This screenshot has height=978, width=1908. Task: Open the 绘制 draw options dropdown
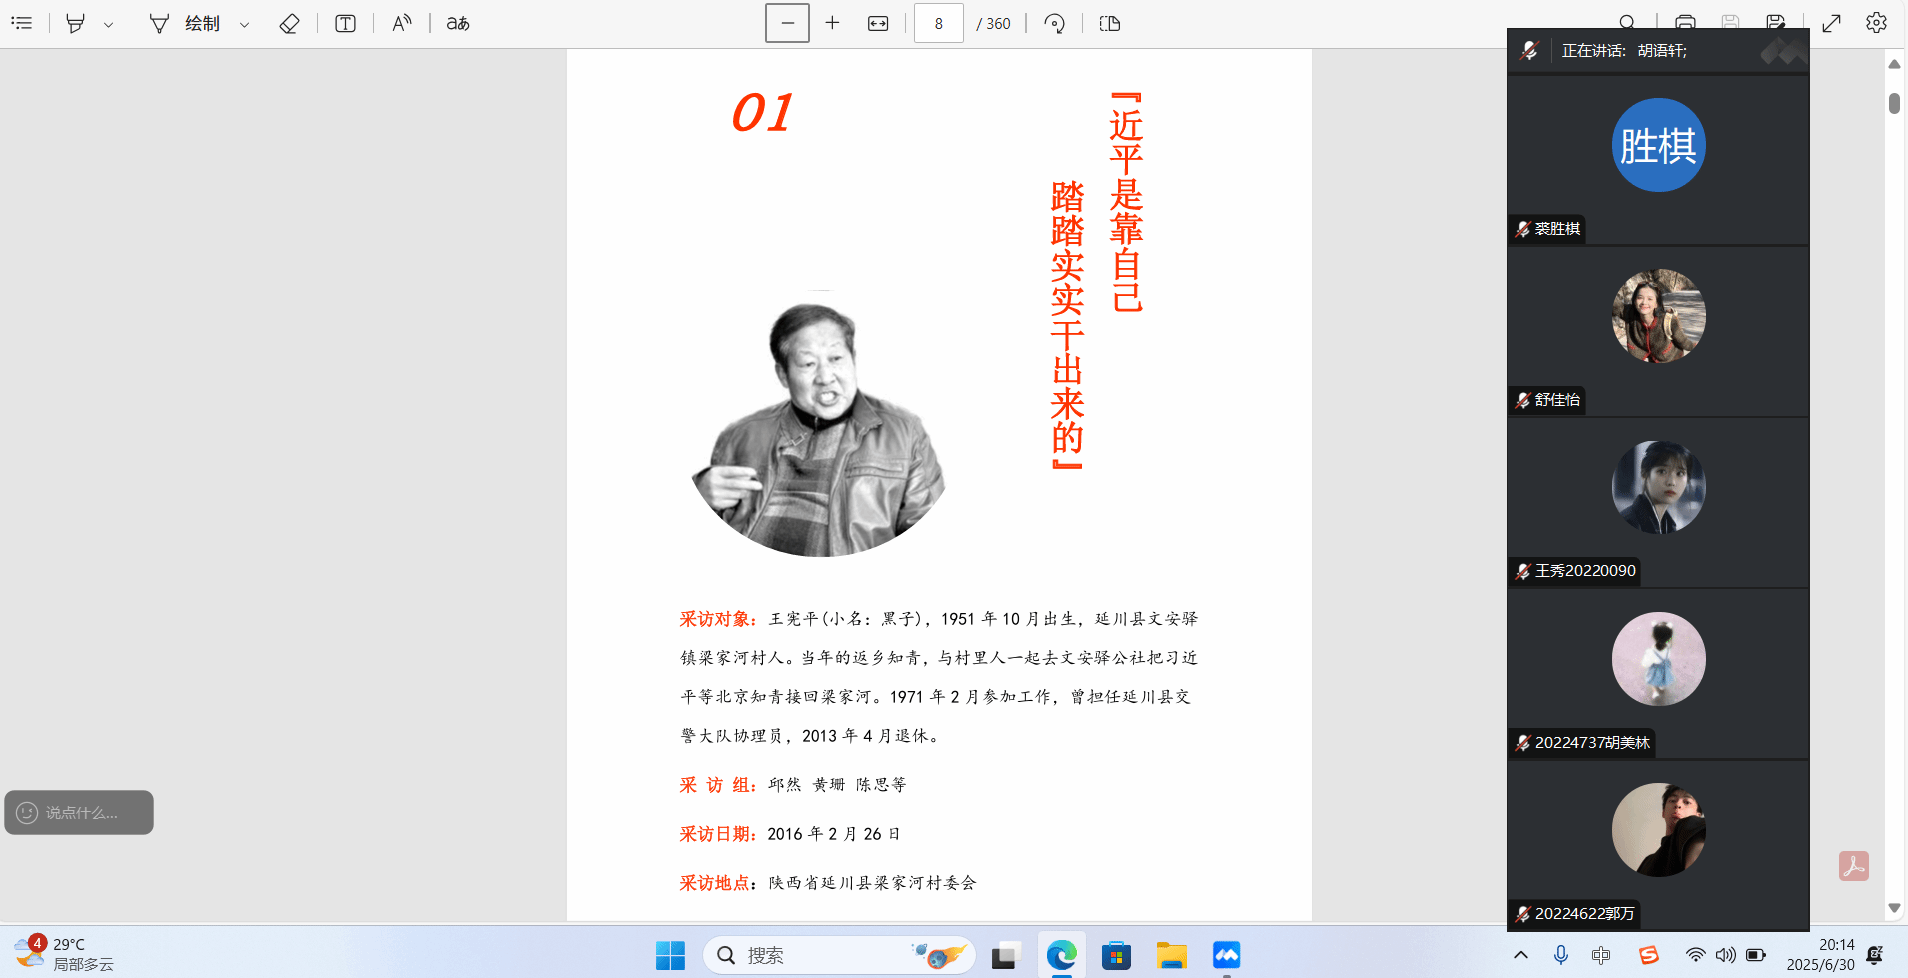pyautogui.click(x=244, y=24)
